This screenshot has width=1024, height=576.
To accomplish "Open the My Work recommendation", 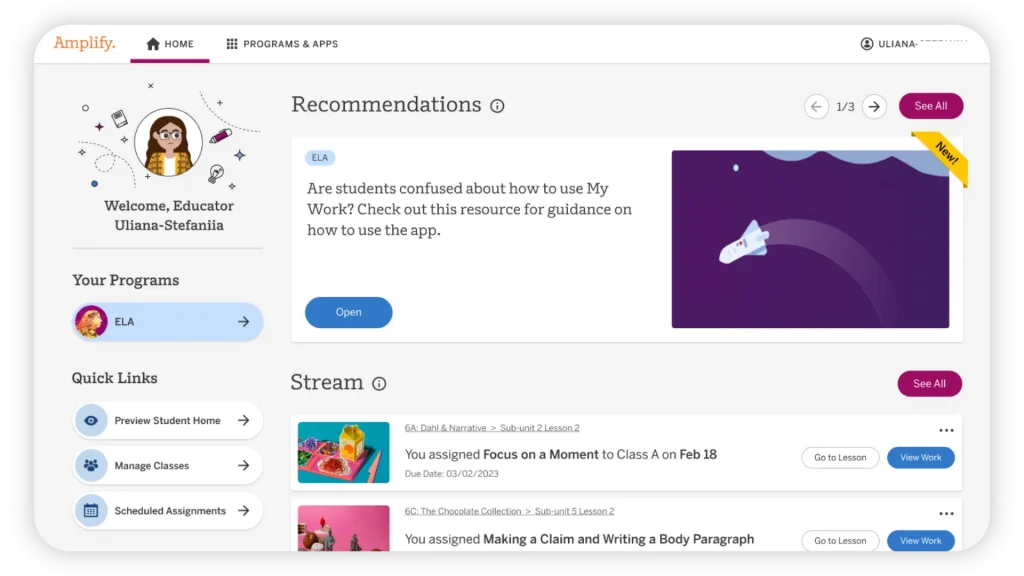I will pos(349,312).
